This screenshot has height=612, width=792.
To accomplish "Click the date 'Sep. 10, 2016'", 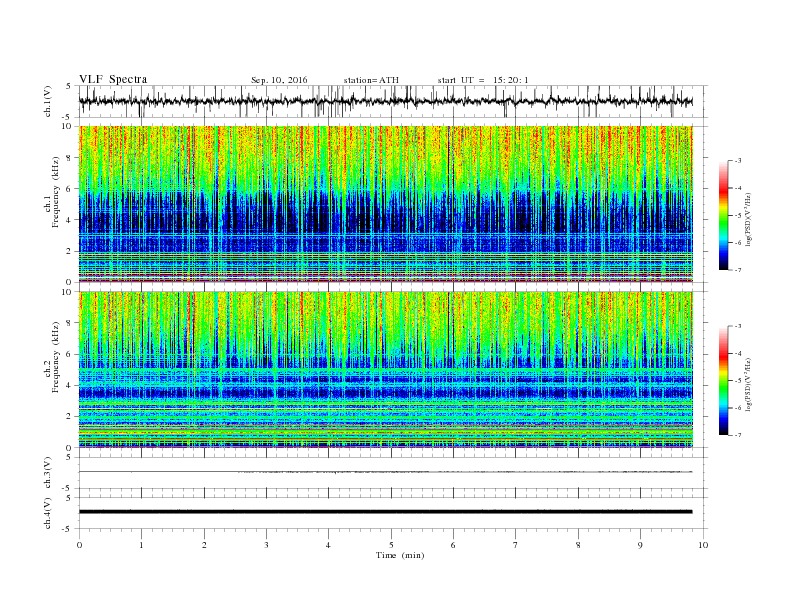I will (x=279, y=80).
